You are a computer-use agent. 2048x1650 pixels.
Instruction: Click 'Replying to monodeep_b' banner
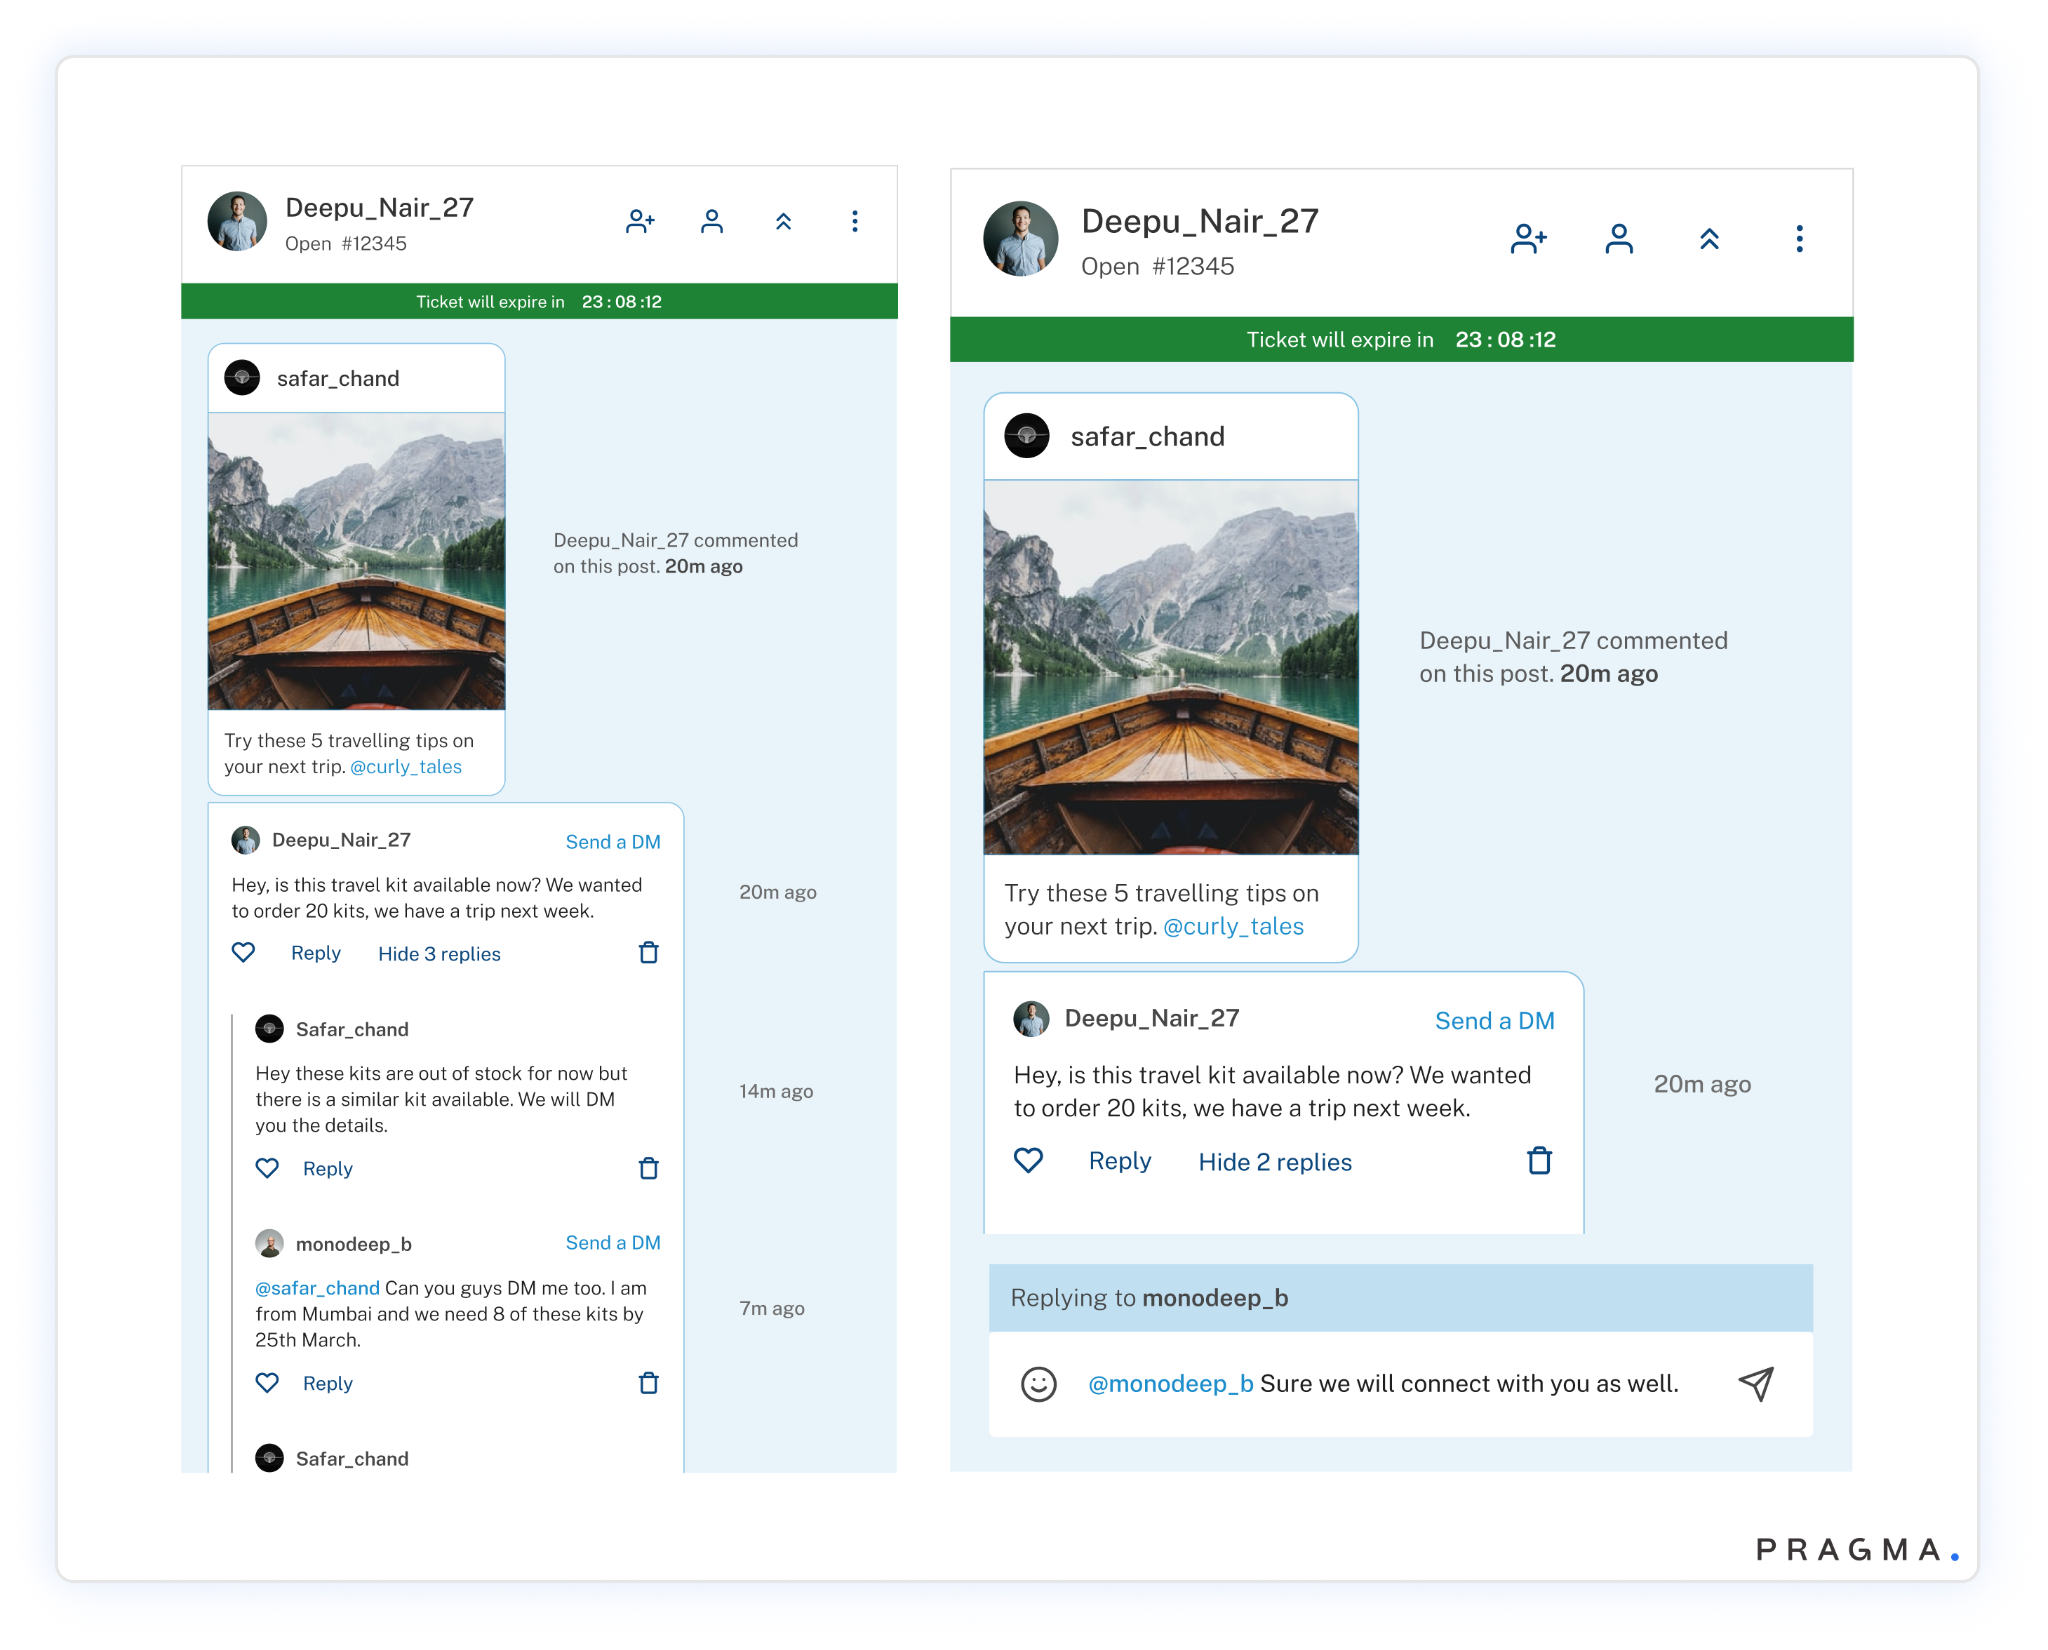[x=1401, y=1298]
